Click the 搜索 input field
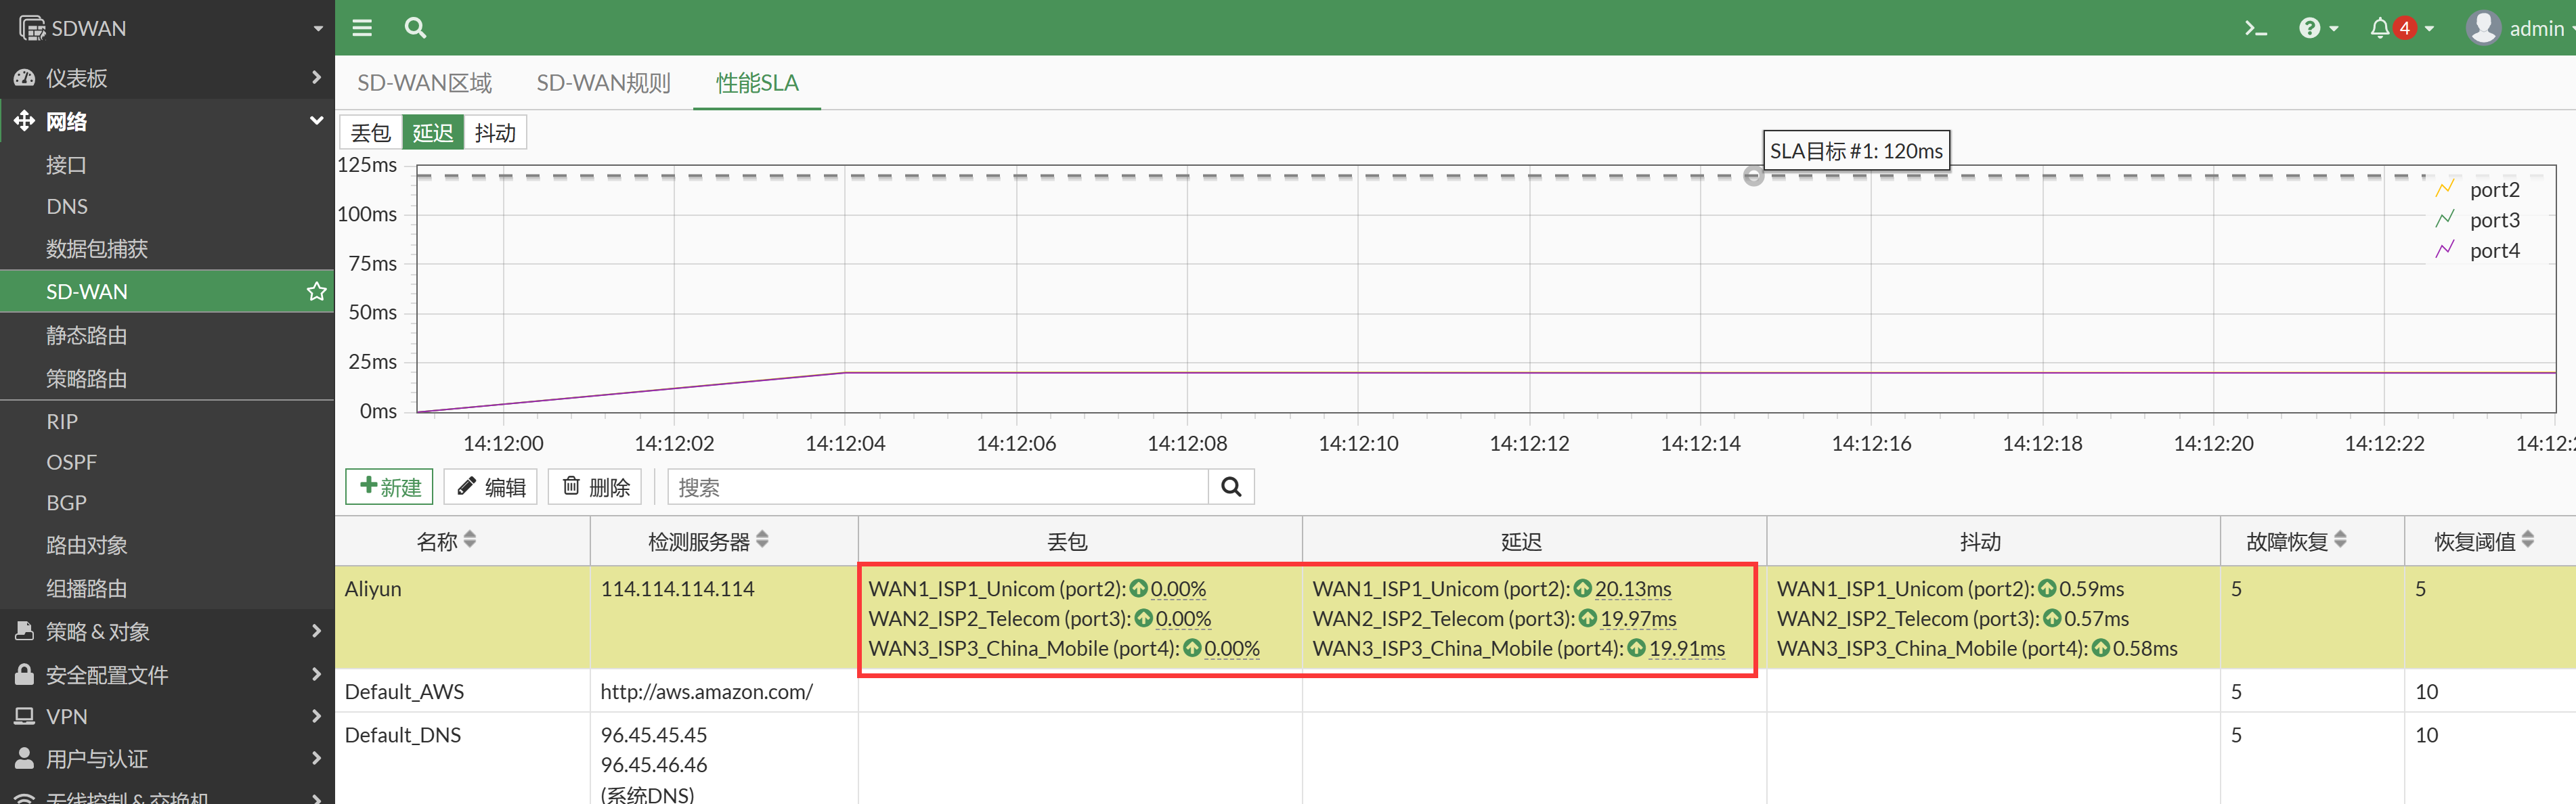 (936, 487)
